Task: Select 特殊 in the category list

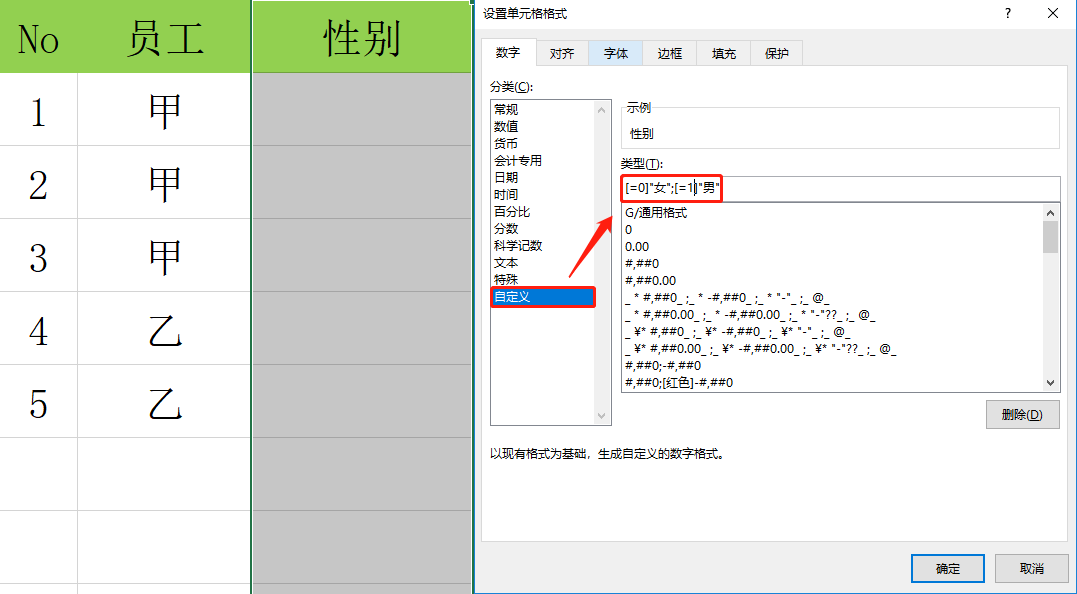Action: pos(543,279)
